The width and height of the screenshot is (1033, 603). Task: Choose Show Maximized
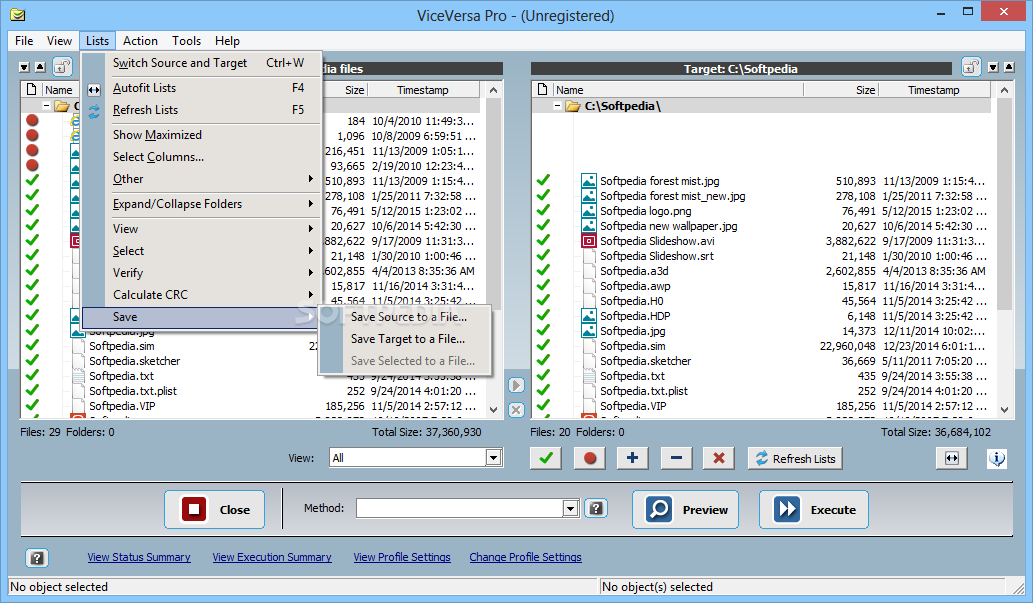tap(202, 134)
